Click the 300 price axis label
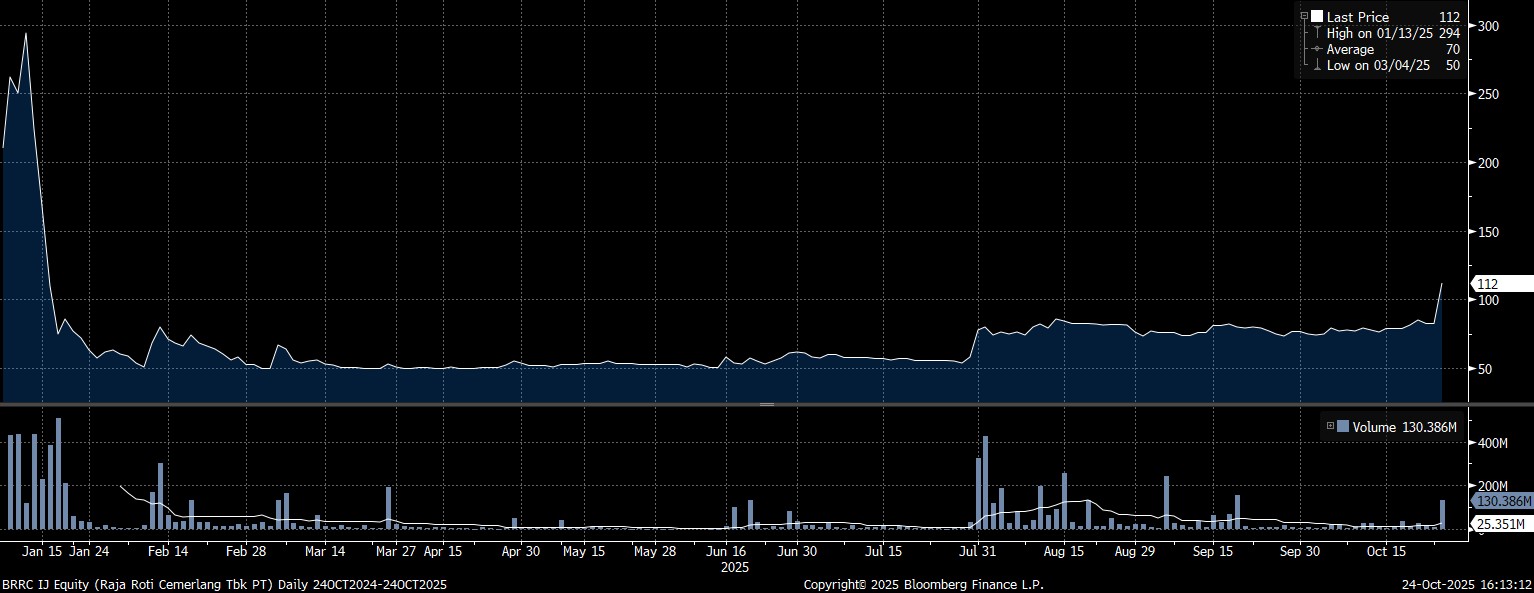The height and width of the screenshot is (593, 1534). point(1487,26)
